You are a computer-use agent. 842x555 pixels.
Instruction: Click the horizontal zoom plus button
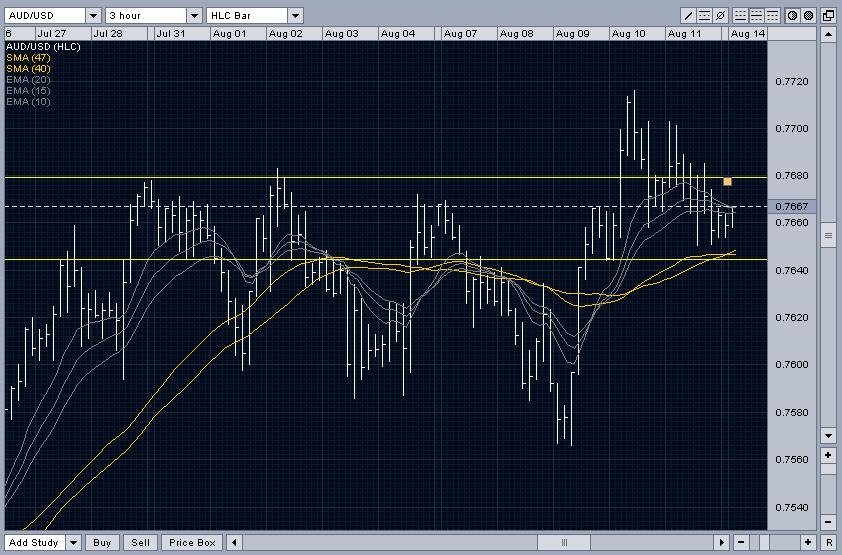click(x=808, y=542)
